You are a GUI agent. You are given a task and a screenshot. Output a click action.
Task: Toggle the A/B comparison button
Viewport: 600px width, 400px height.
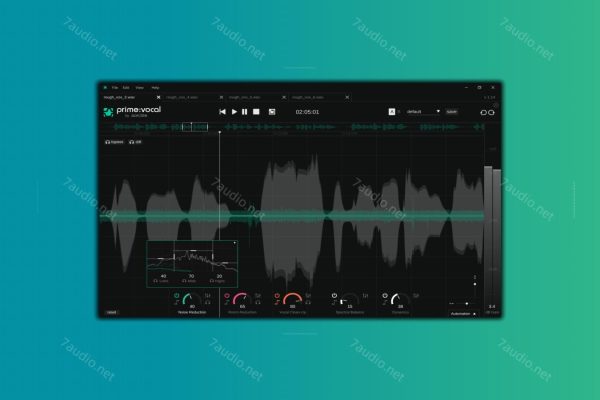click(x=392, y=112)
